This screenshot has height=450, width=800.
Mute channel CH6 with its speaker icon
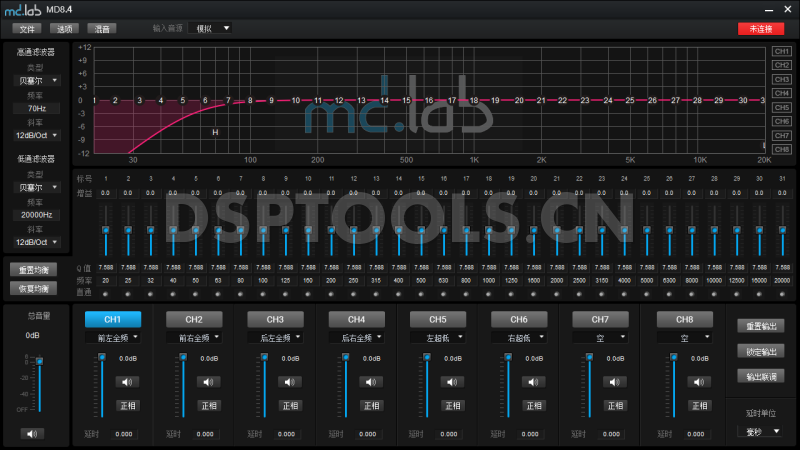pyautogui.click(x=533, y=382)
